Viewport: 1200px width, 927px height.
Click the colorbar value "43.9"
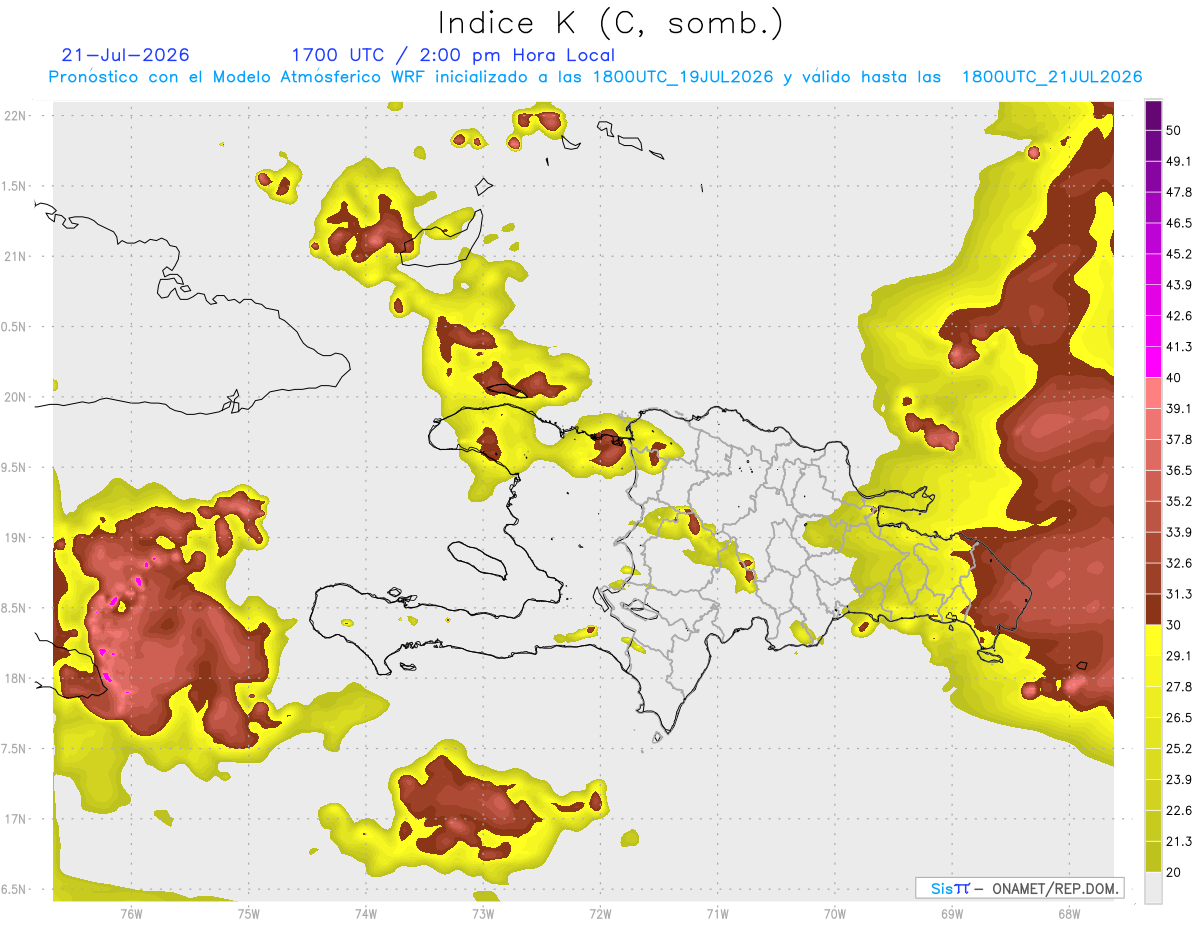tap(1179, 285)
